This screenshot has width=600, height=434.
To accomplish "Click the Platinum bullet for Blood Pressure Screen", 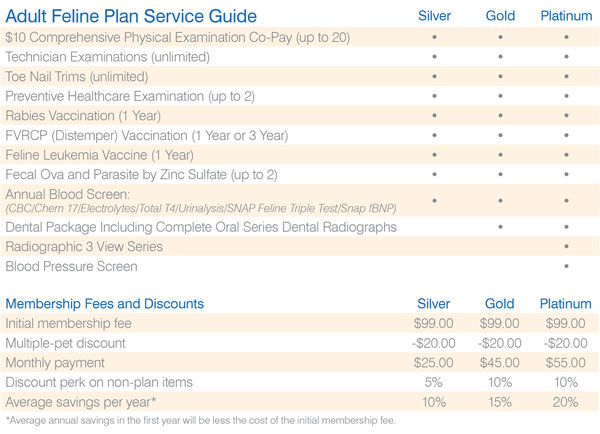I will click(566, 266).
